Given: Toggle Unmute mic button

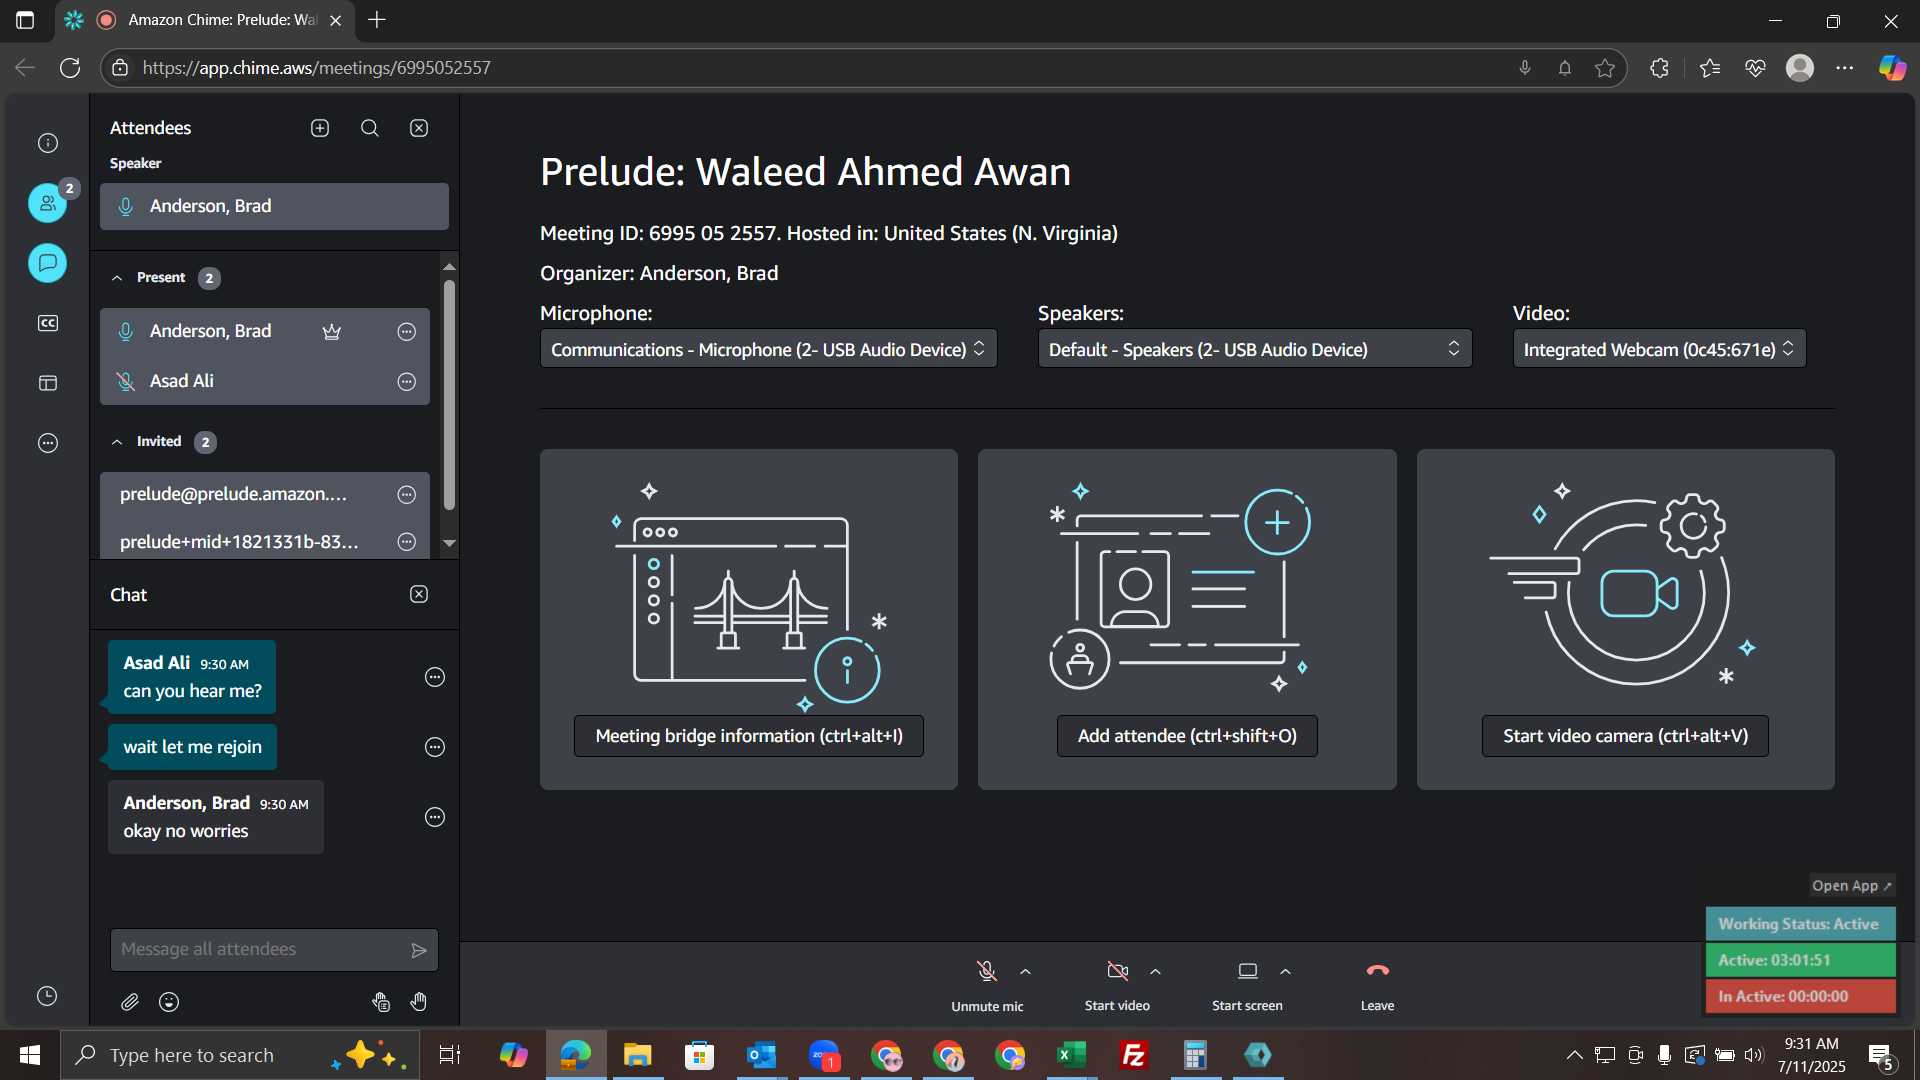Looking at the screenshot, I should pyautogui.click(x=987, y=985).
